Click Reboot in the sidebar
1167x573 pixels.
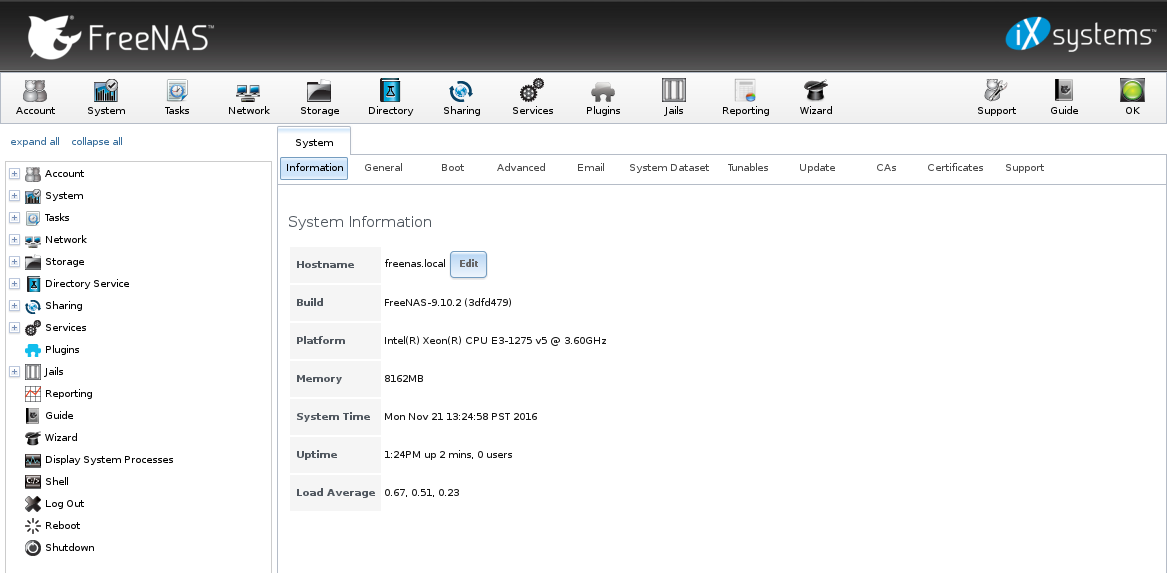click(63, 525)
